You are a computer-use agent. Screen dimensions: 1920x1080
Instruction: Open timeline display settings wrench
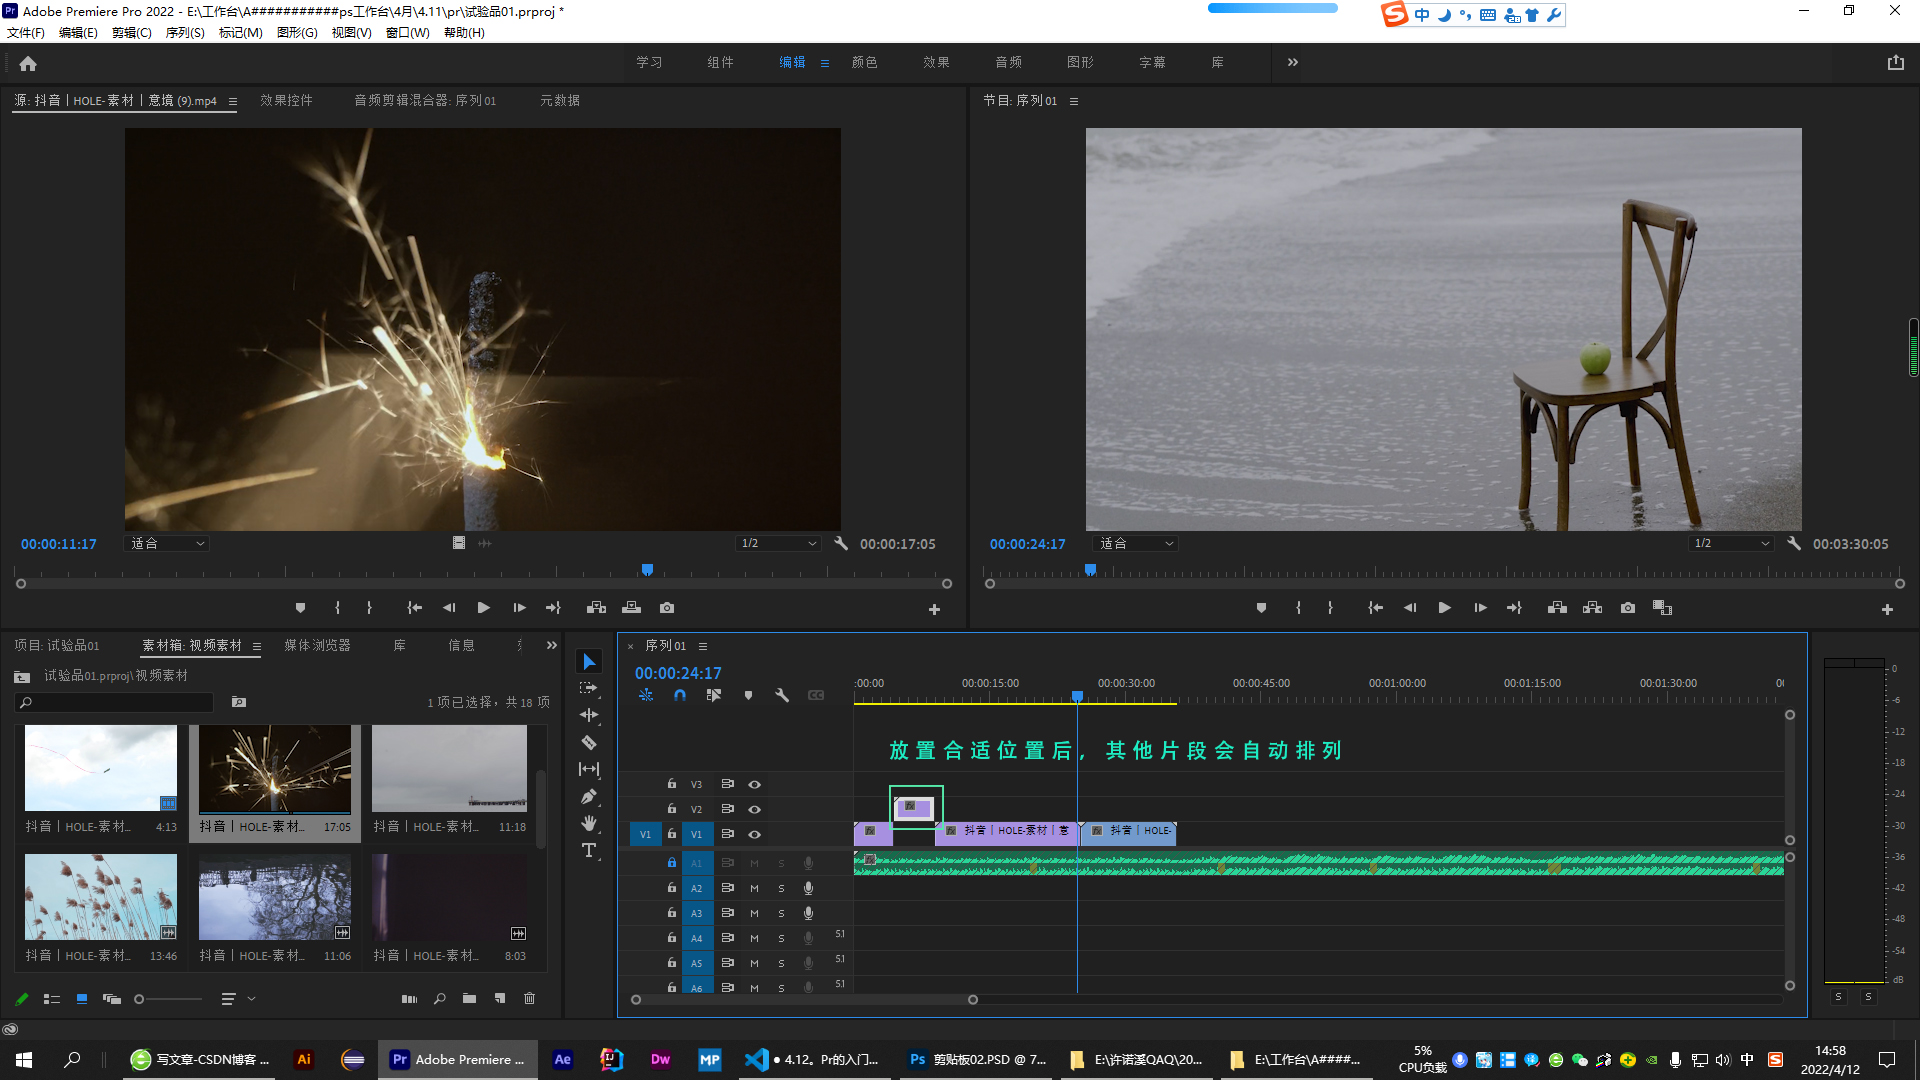pos(782,695)
